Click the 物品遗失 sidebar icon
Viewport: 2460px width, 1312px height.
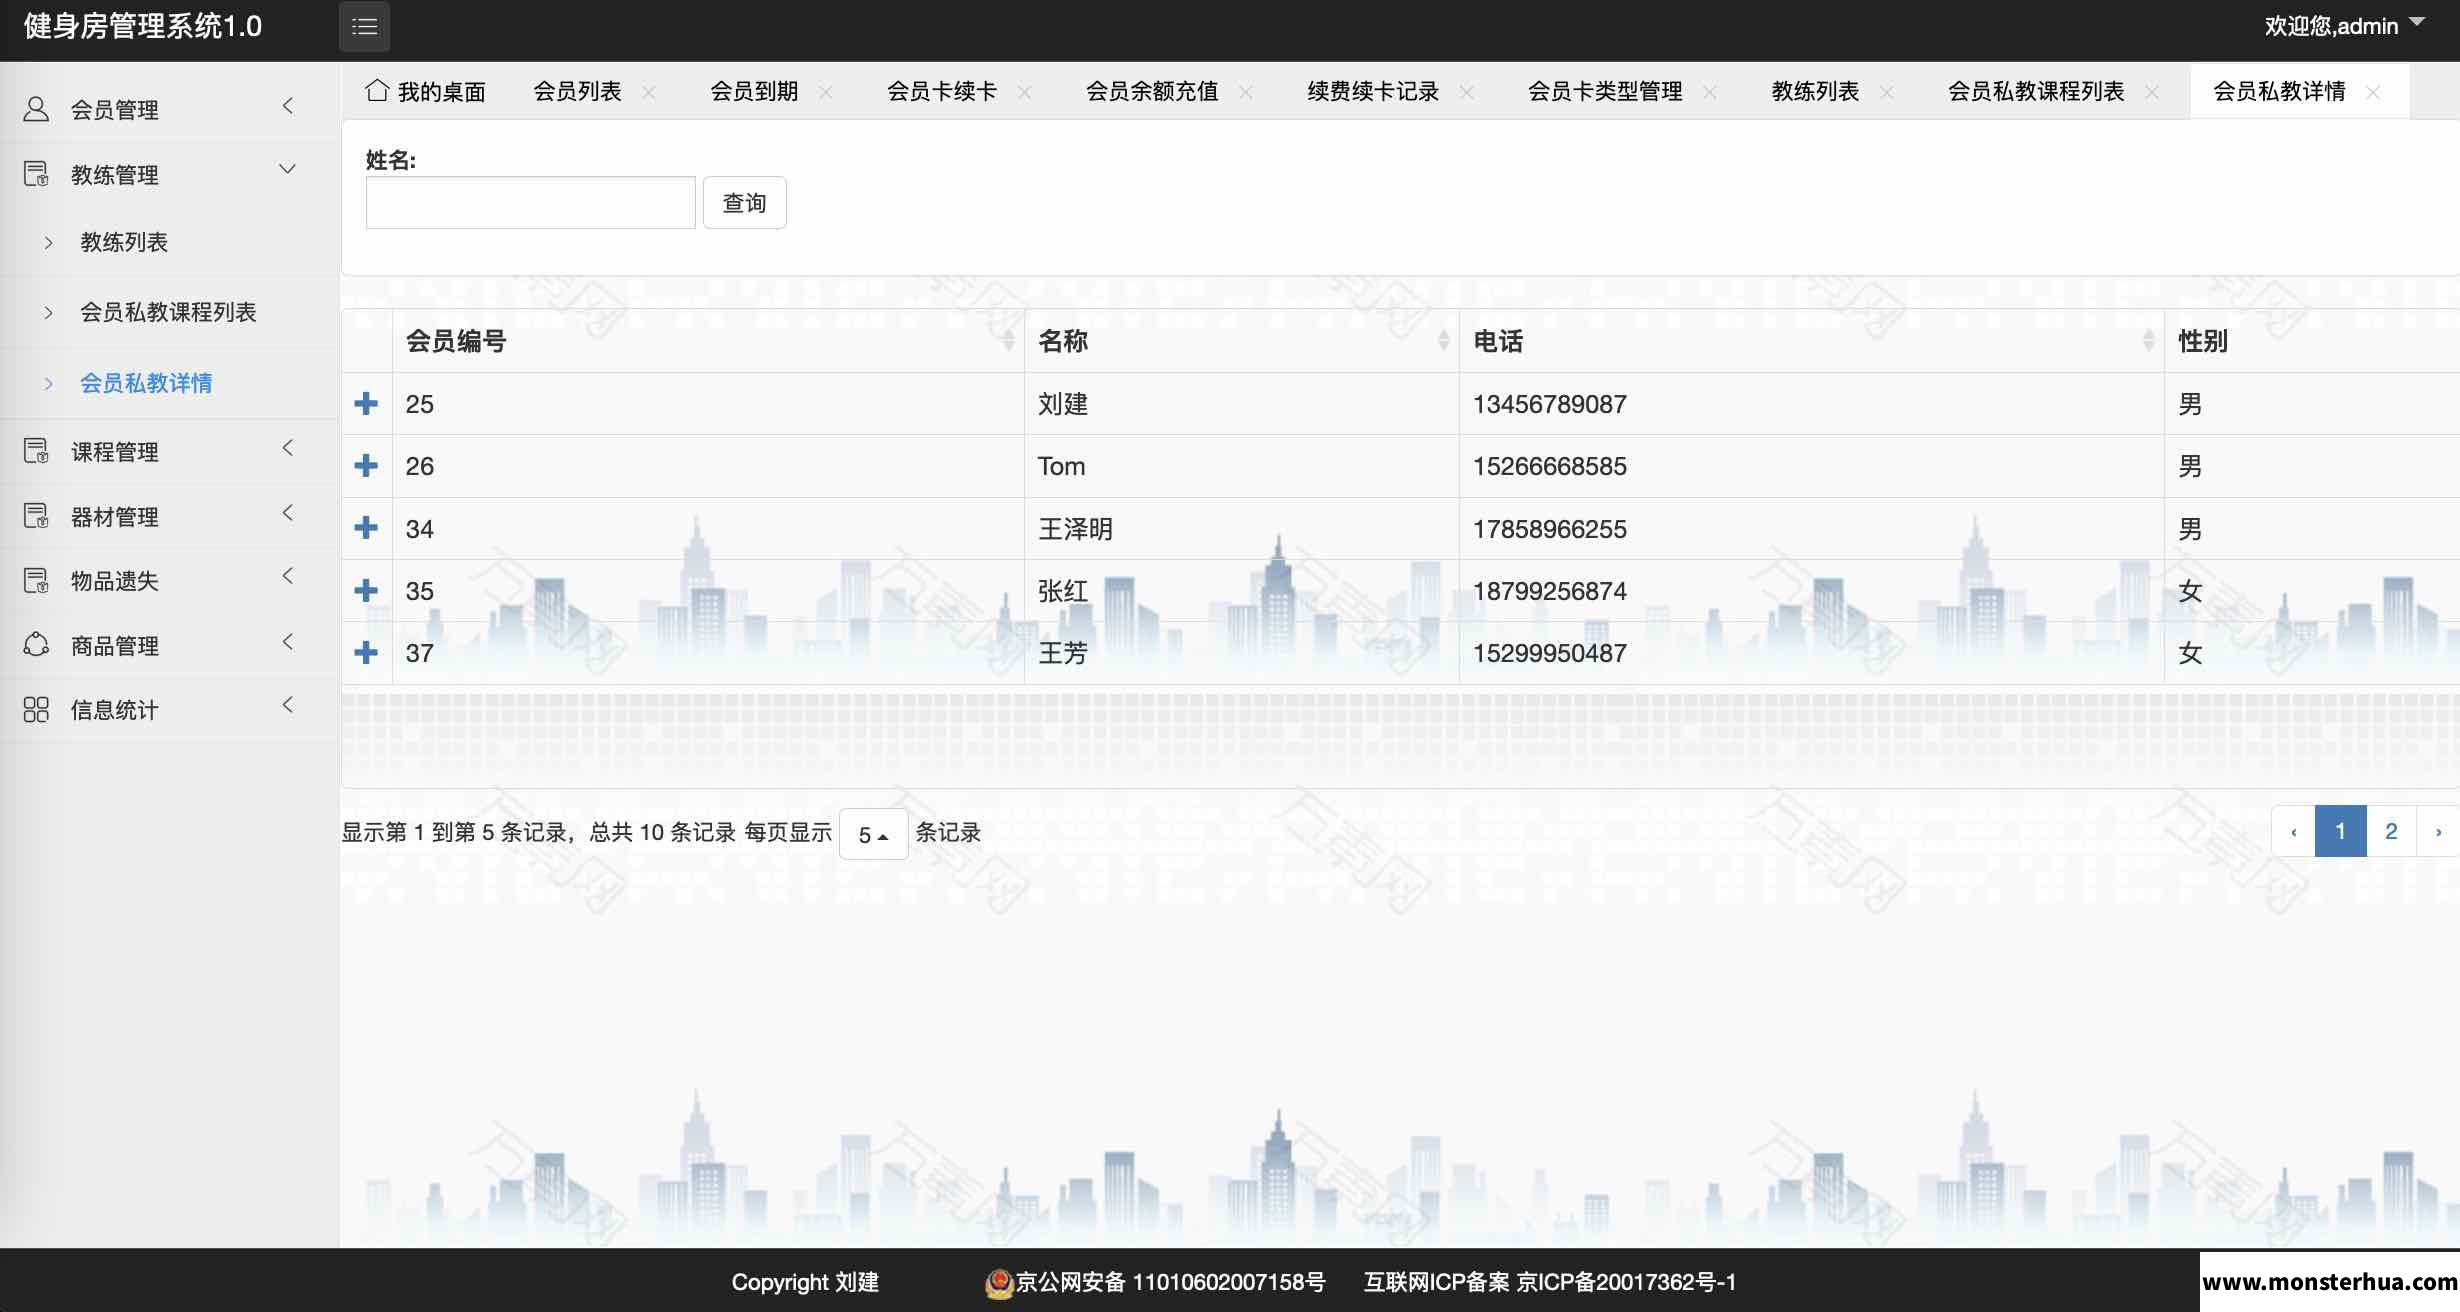(36, 580)
